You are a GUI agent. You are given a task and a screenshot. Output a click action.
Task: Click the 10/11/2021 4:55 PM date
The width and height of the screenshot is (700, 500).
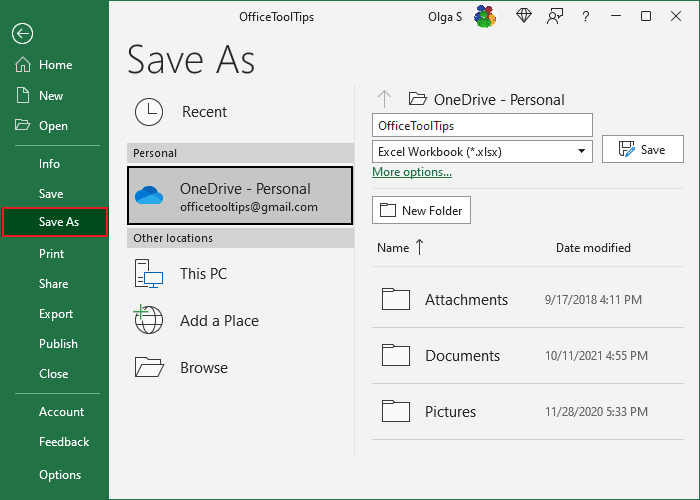click(x=596, y=356)
